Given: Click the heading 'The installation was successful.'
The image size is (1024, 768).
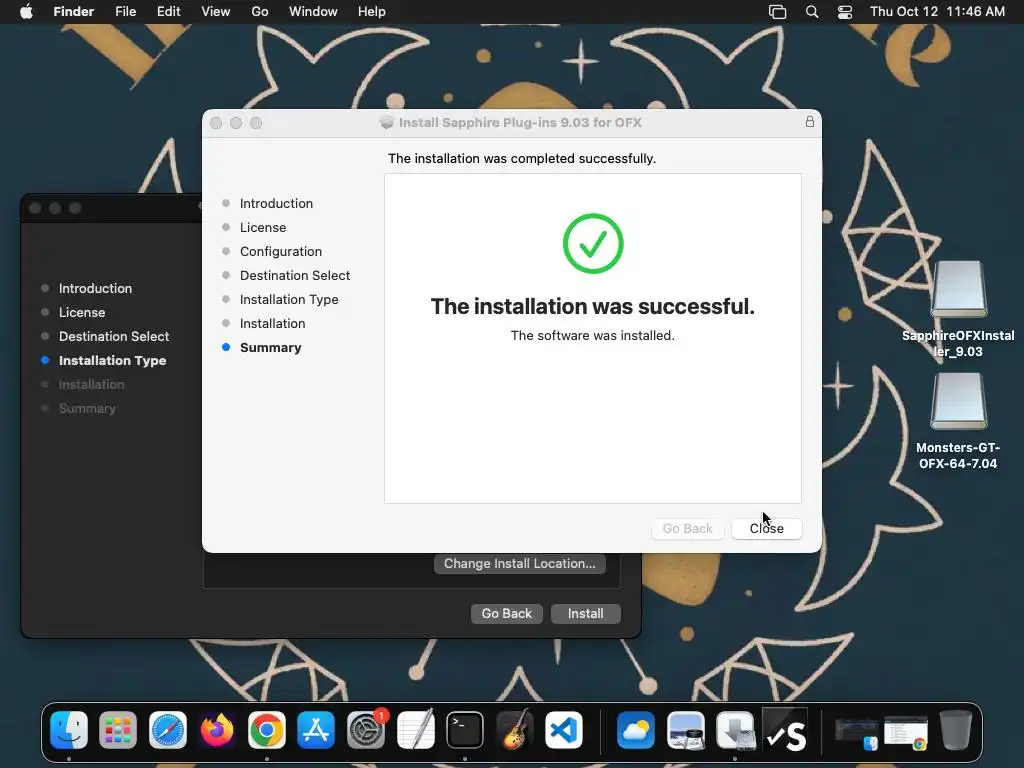Looking at the screenshot, I should [592, 306].
